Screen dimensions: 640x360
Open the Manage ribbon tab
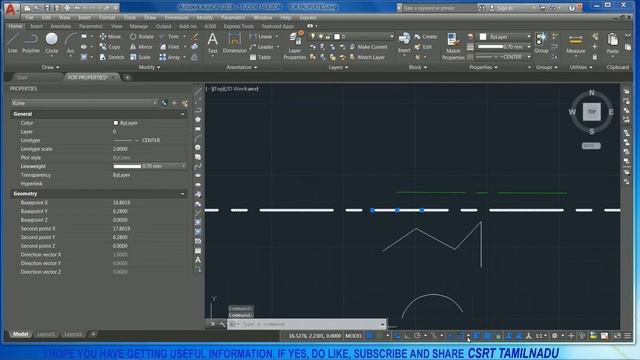click(138, 26)
